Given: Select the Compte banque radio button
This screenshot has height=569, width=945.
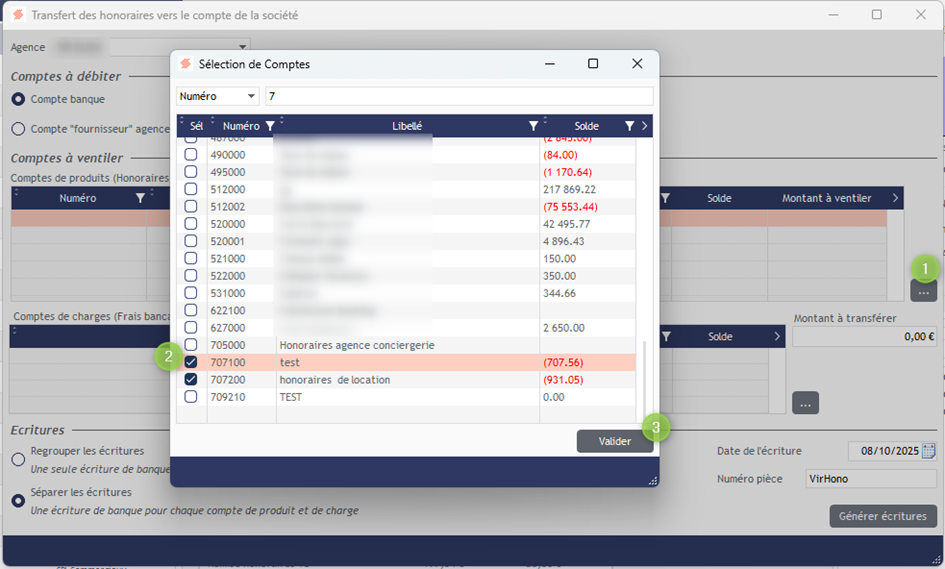Looking at the screenshot, I should [18, 99].
